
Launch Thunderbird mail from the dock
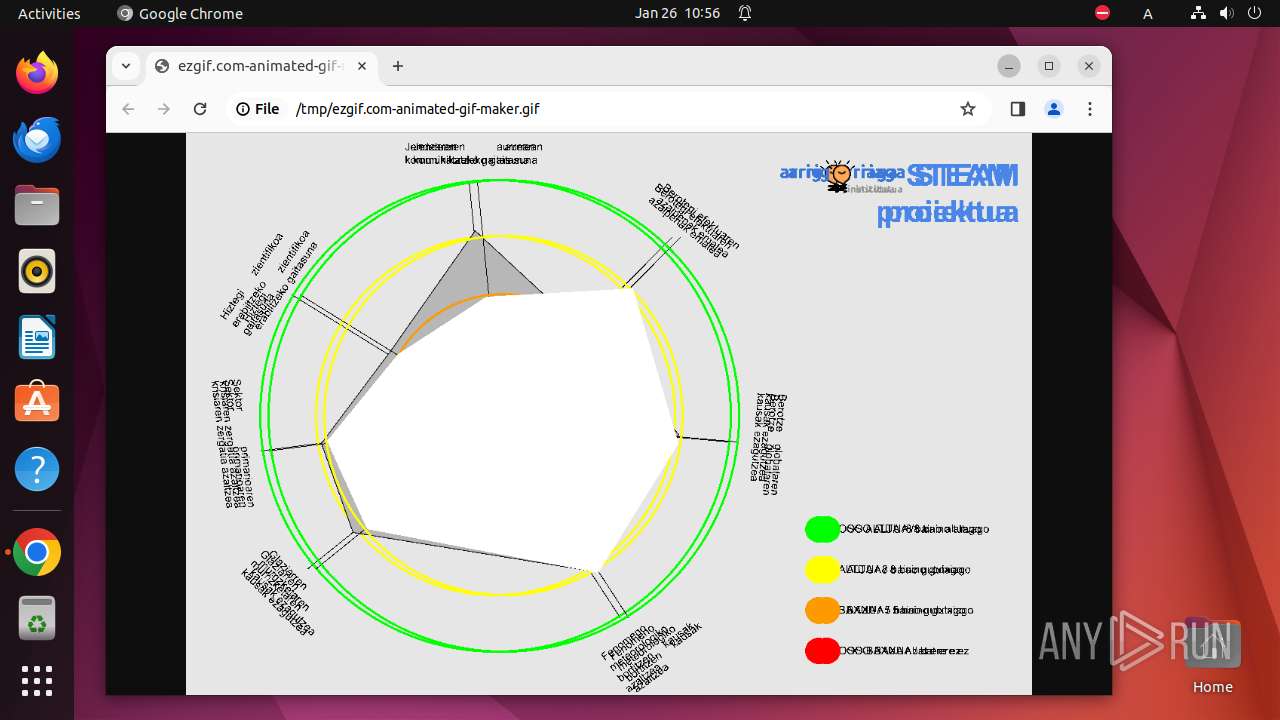[x=37, y=139]
